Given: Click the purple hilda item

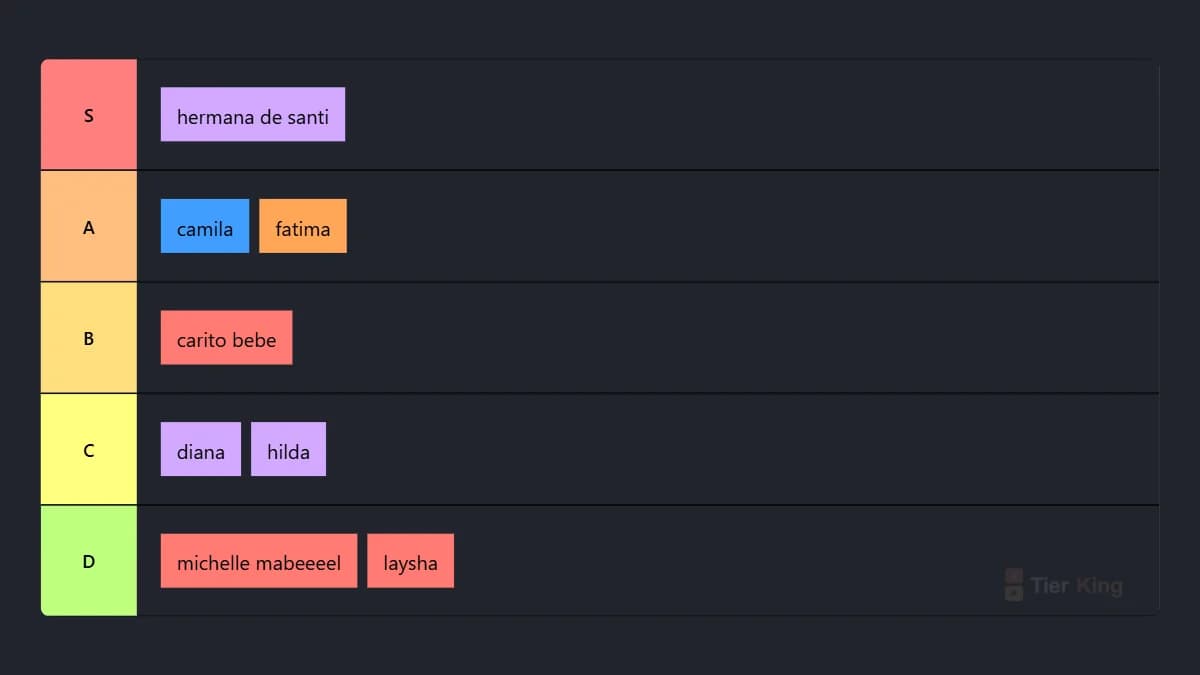Looking at the screenshot, I should 288,449.
